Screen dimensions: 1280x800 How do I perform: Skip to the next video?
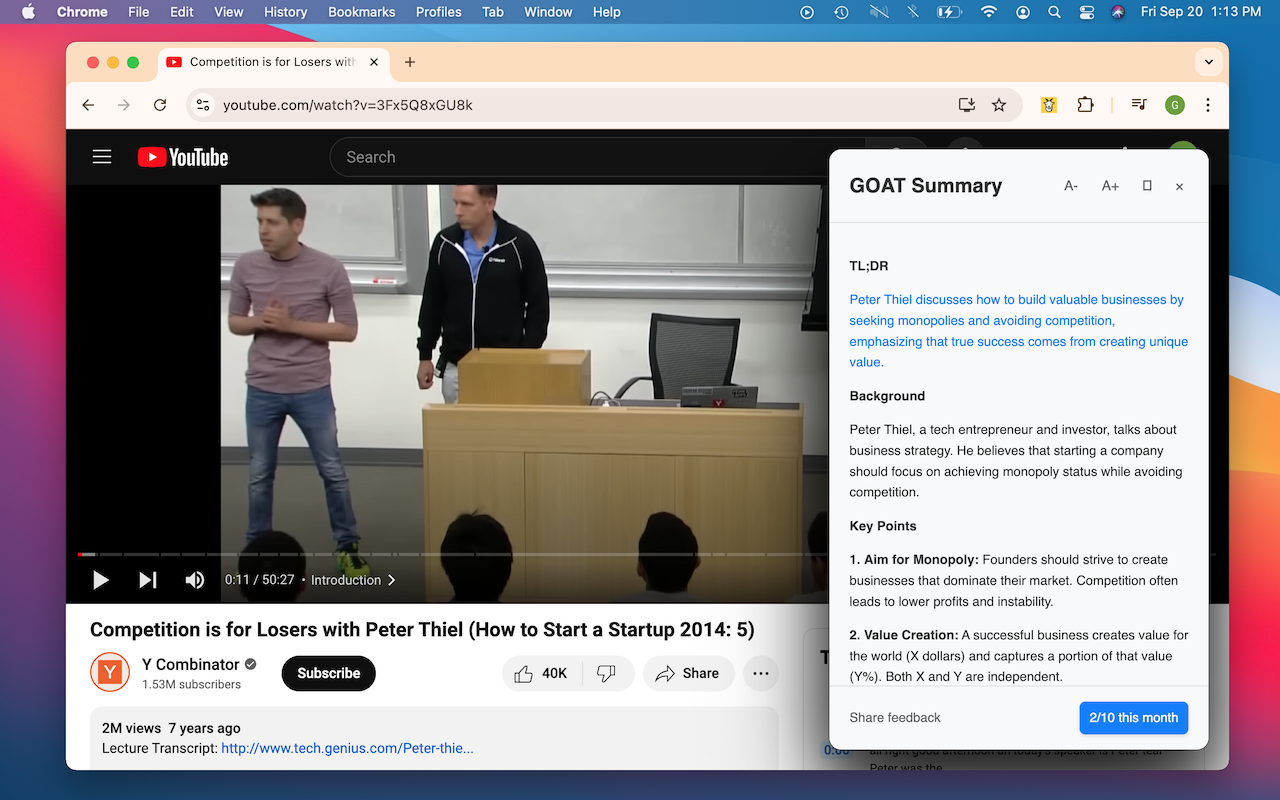click(148, 580)
